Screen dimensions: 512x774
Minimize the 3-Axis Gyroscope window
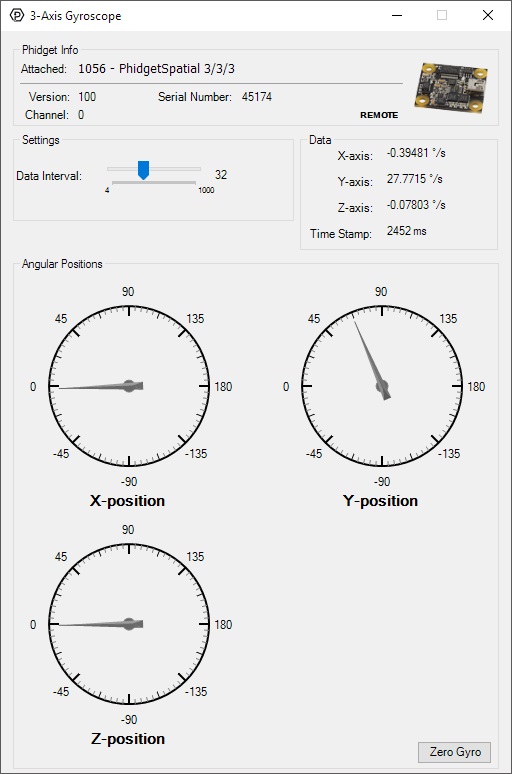pos(397,15)
